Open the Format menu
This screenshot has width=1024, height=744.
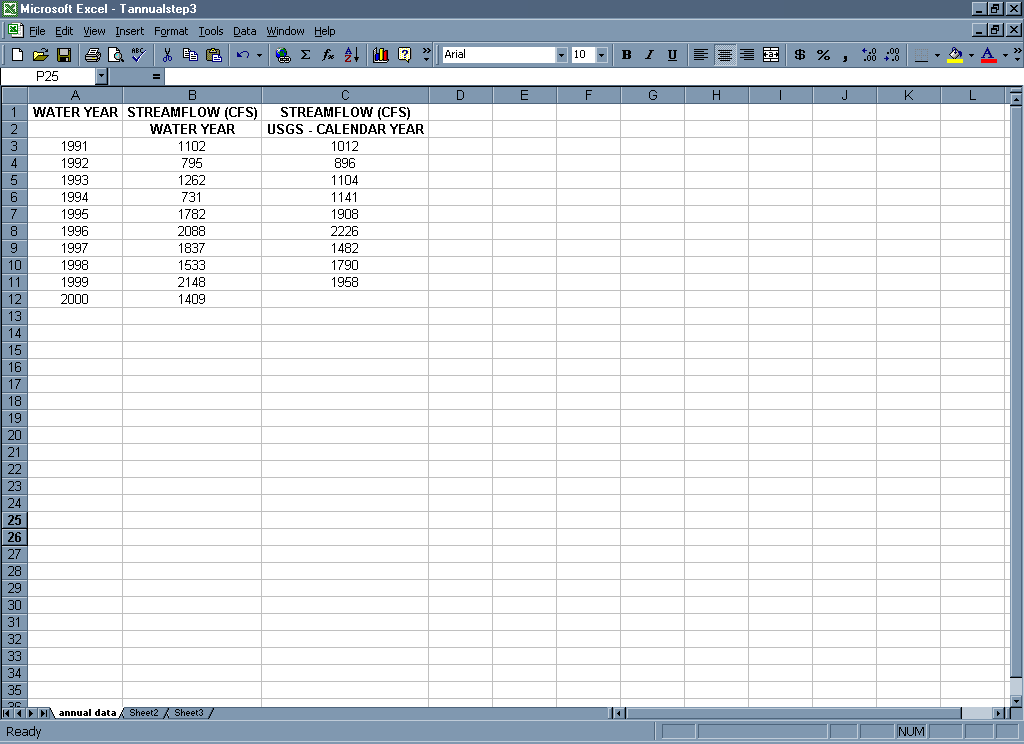tap(171, 31)
